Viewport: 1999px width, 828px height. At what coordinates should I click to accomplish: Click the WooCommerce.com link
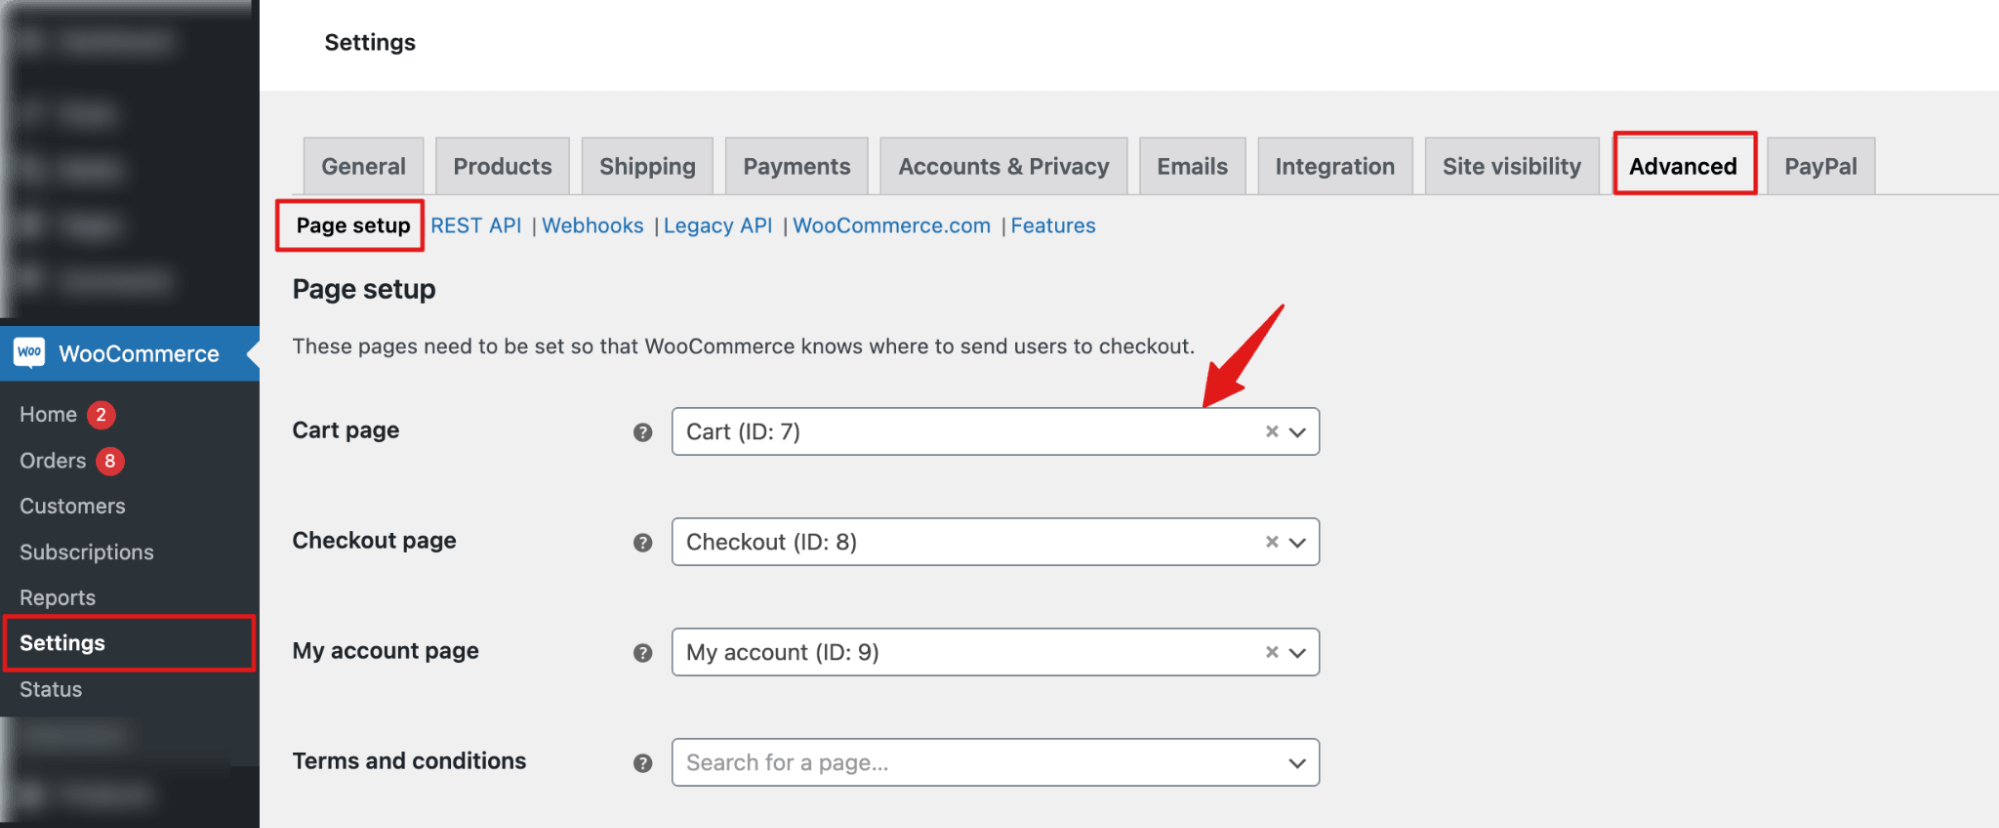pos(890,225)
